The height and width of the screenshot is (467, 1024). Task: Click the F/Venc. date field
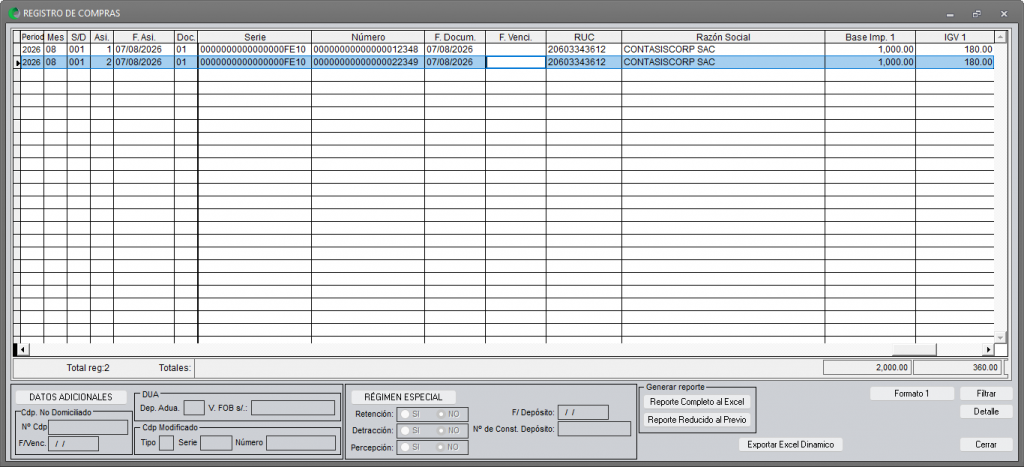pos(73,444)
